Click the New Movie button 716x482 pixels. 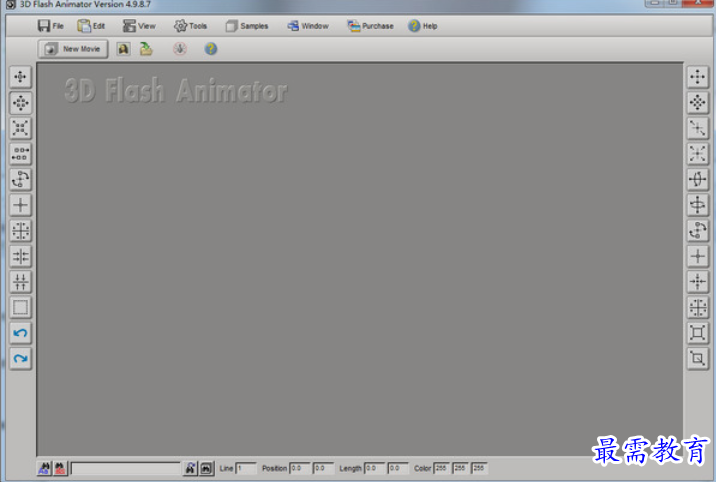click(x=73, y=49)
